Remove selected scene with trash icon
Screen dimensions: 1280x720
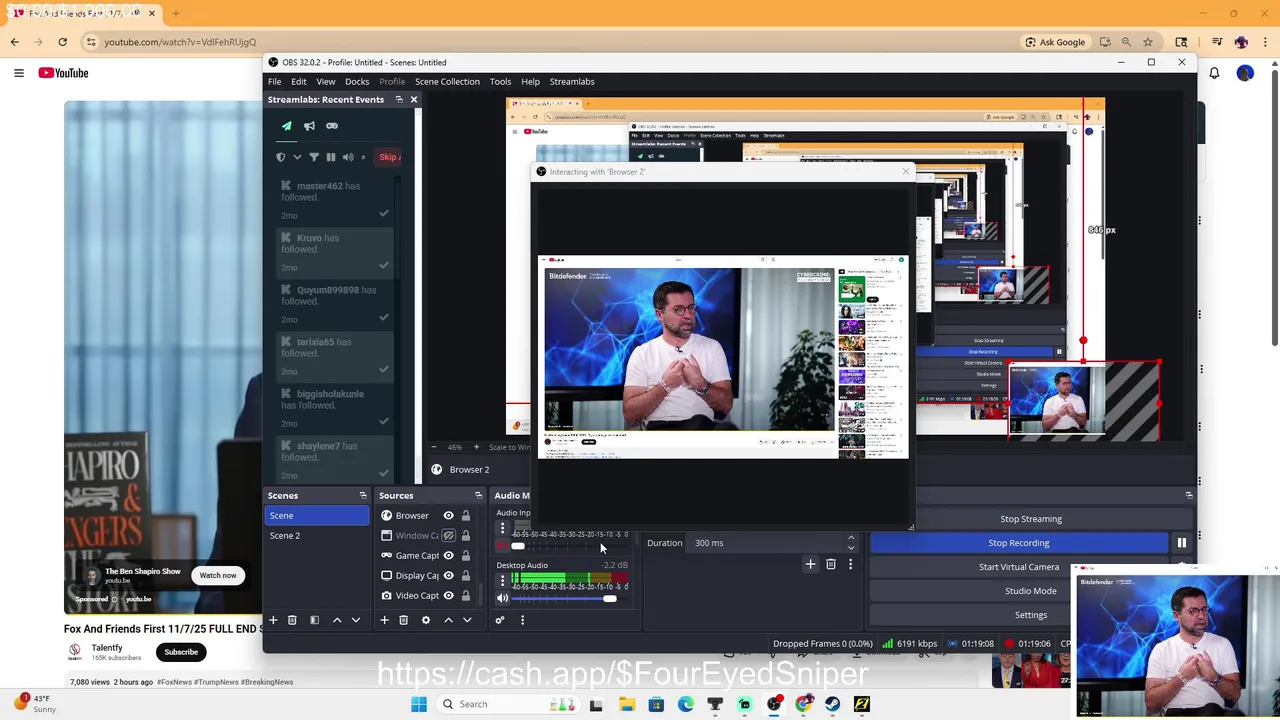click(292, 620)
